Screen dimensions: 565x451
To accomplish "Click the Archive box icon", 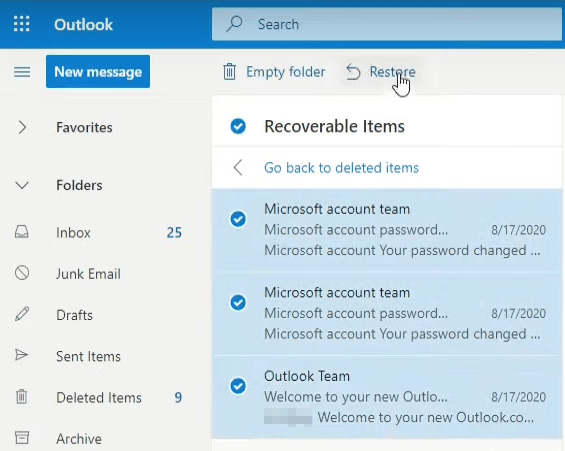I will [x=22, y=438].
